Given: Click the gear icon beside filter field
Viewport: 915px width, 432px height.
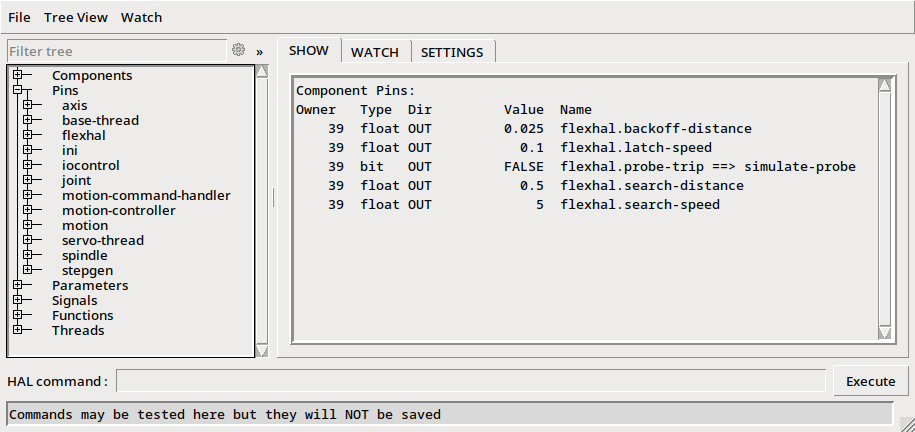Looking at the screenshot, I should (x=238, y=50).
